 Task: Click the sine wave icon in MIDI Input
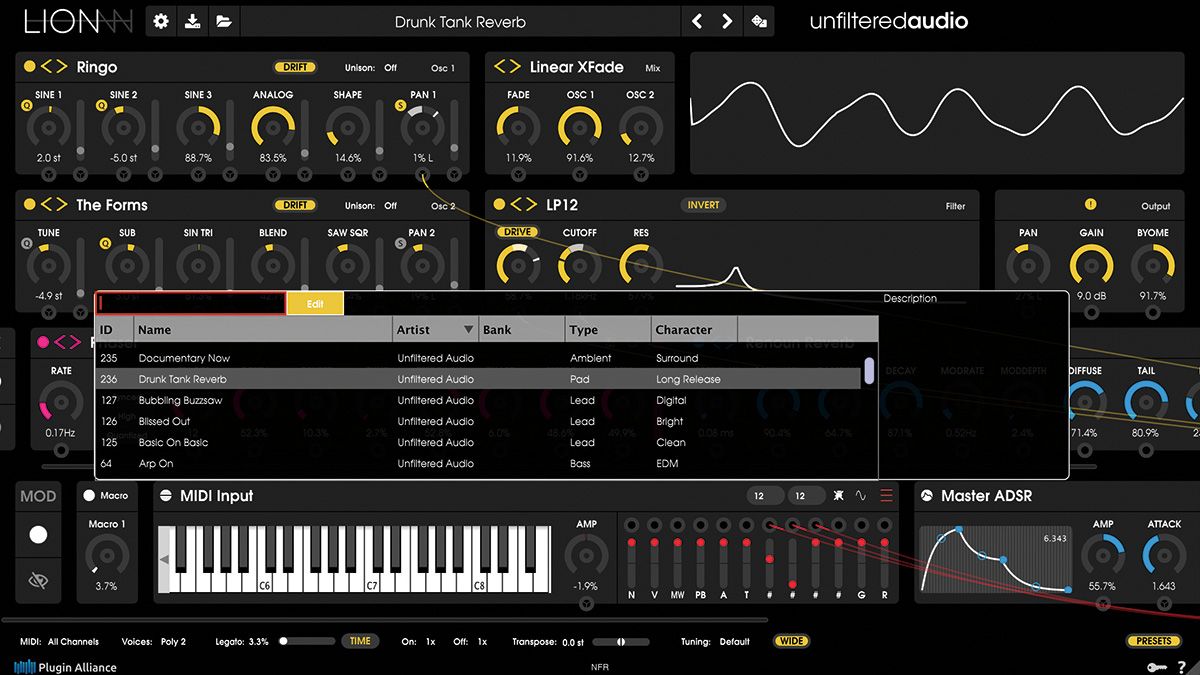tap(861, 496)
